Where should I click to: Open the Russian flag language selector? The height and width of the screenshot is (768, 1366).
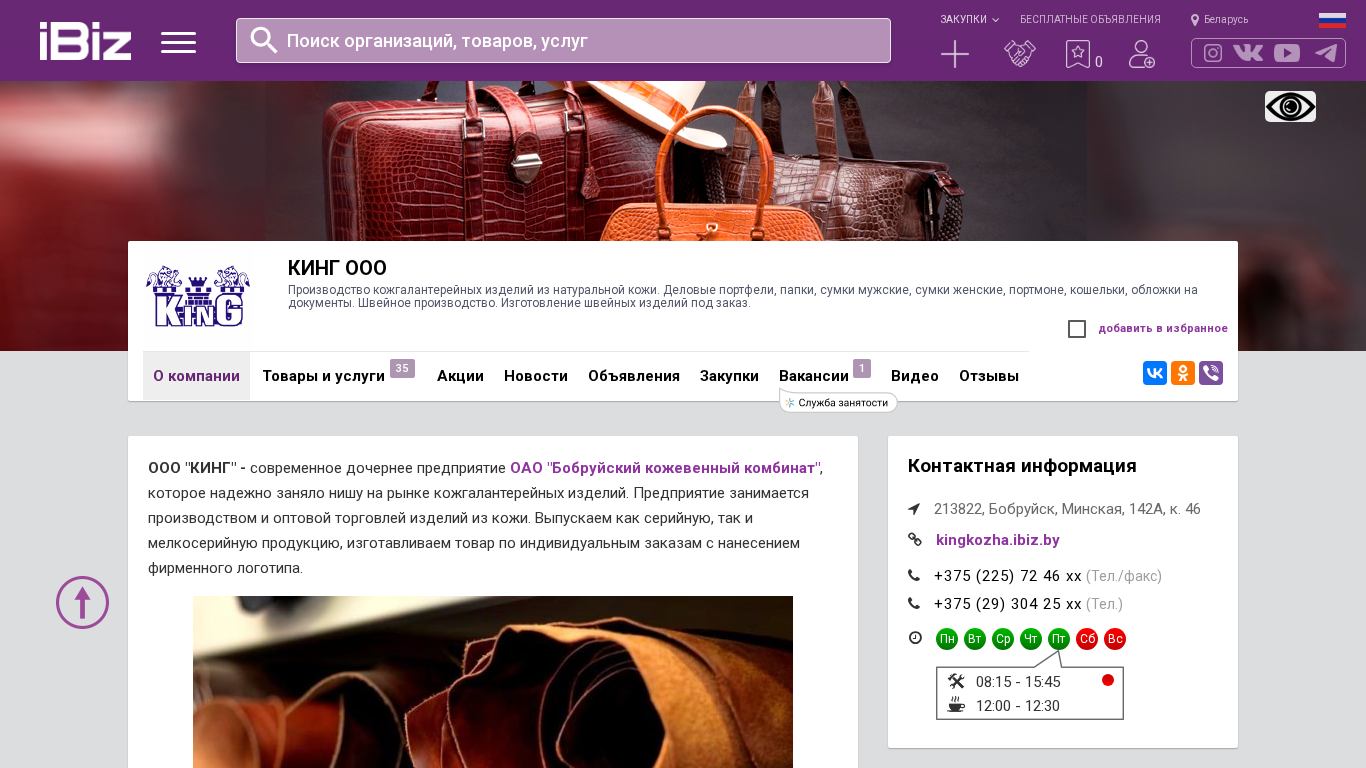[x=1332, y=20]
